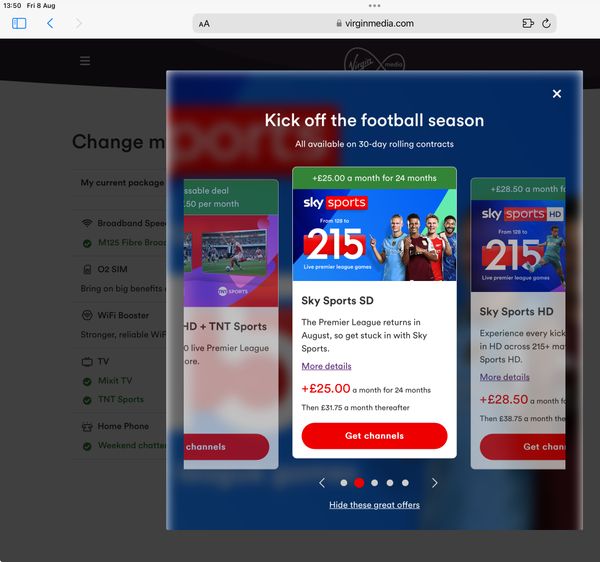Click the TNT Sports offer image
600x562 pixels.
point(231,261)
